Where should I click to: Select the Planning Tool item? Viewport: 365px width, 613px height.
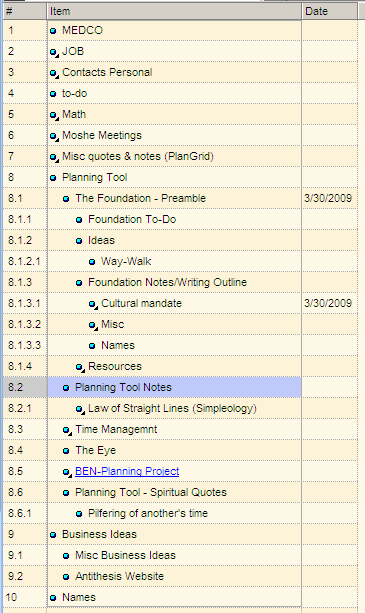95,177
